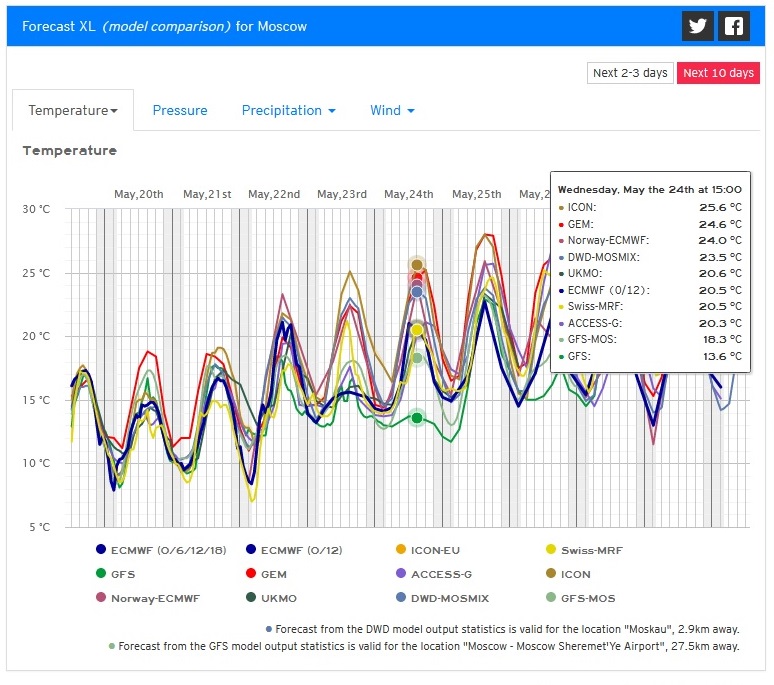The height and width of the screenshot is (685, 774).
Task: Click the 5 °C axis label
Action: (x=39, y=527)
